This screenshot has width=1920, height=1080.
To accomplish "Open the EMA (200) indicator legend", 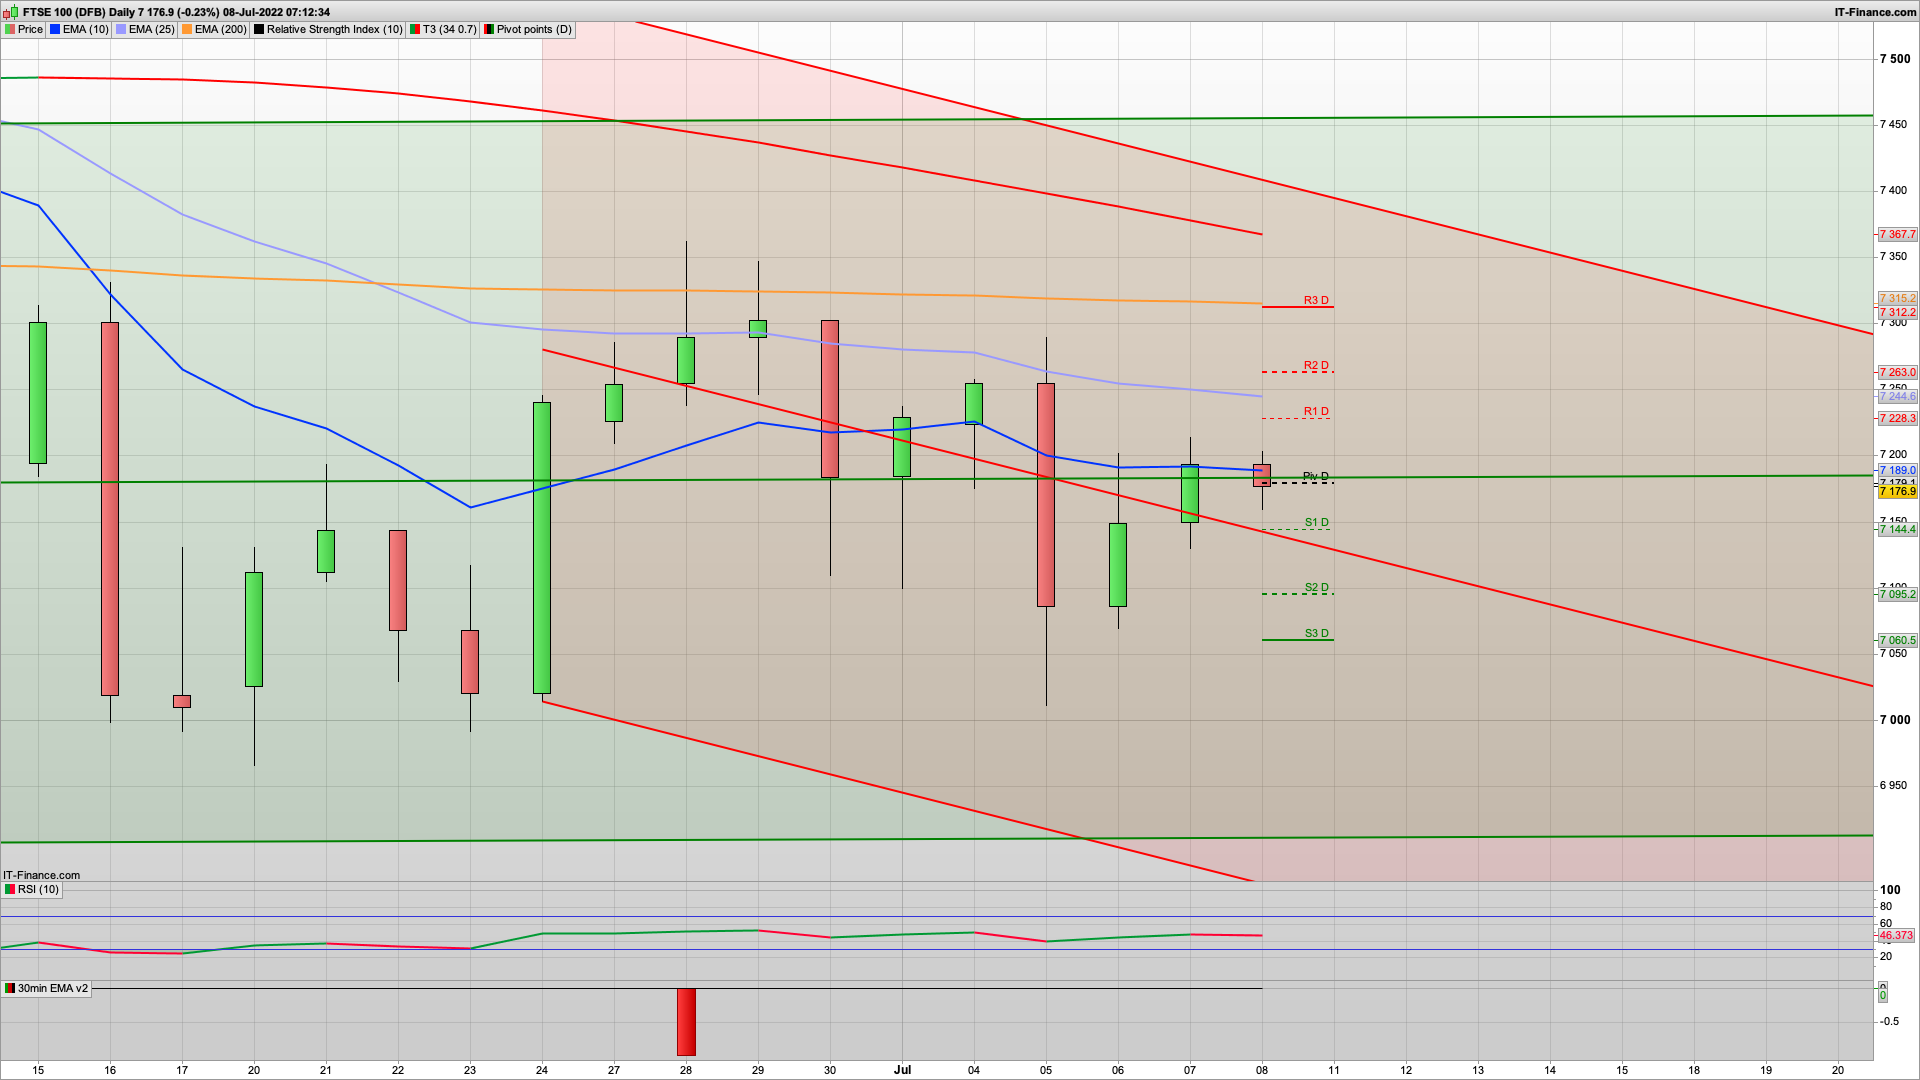I will [x=214, y=29].
